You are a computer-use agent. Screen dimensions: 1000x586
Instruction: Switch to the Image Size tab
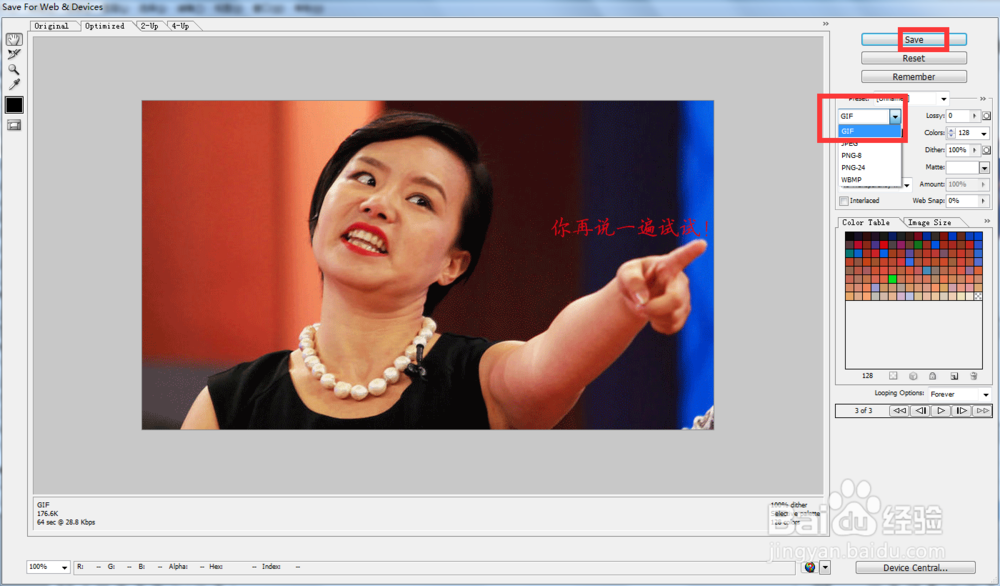pos(929,223)
